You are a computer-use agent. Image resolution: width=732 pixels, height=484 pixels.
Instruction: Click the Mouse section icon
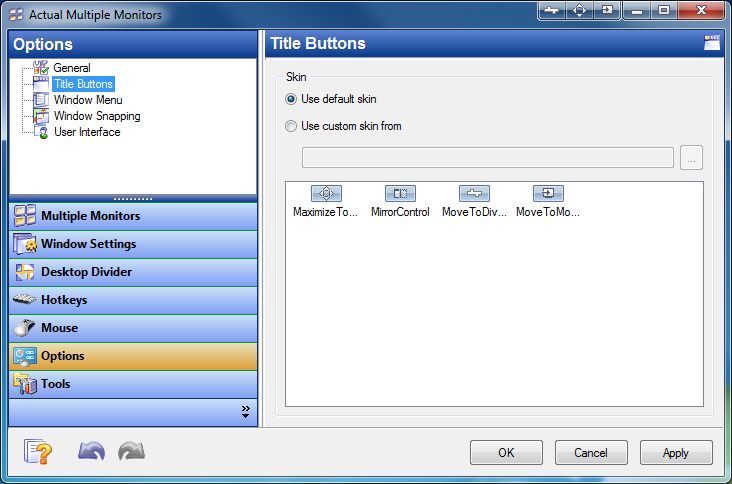[24, 327]
